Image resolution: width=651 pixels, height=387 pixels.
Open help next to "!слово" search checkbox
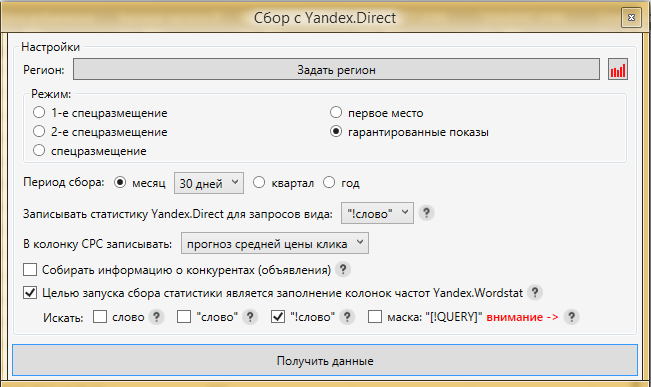347,317
